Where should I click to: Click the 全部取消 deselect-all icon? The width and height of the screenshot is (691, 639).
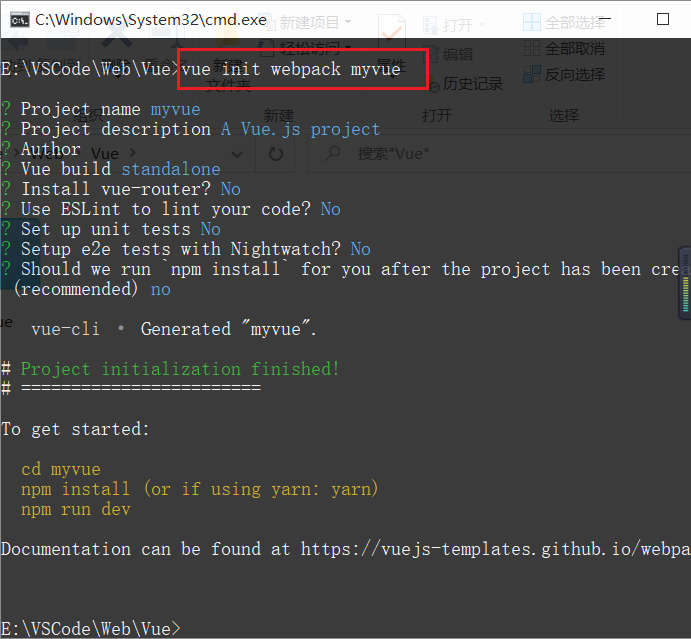tap(531, 48)
